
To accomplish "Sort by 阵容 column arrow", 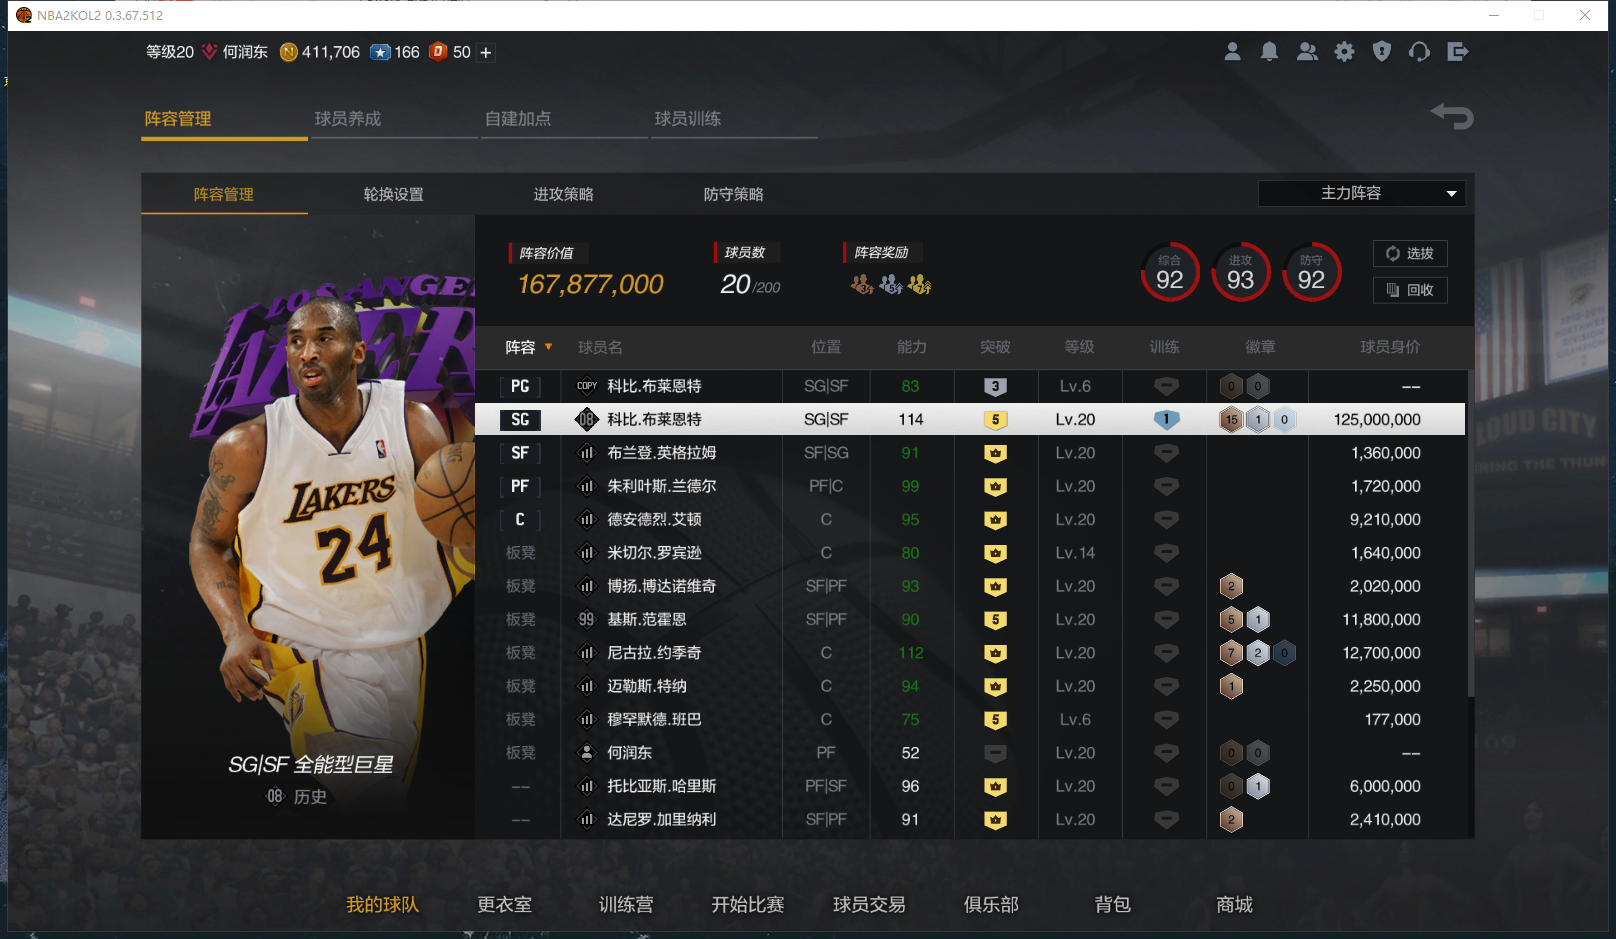I will [x=548, y=347].
